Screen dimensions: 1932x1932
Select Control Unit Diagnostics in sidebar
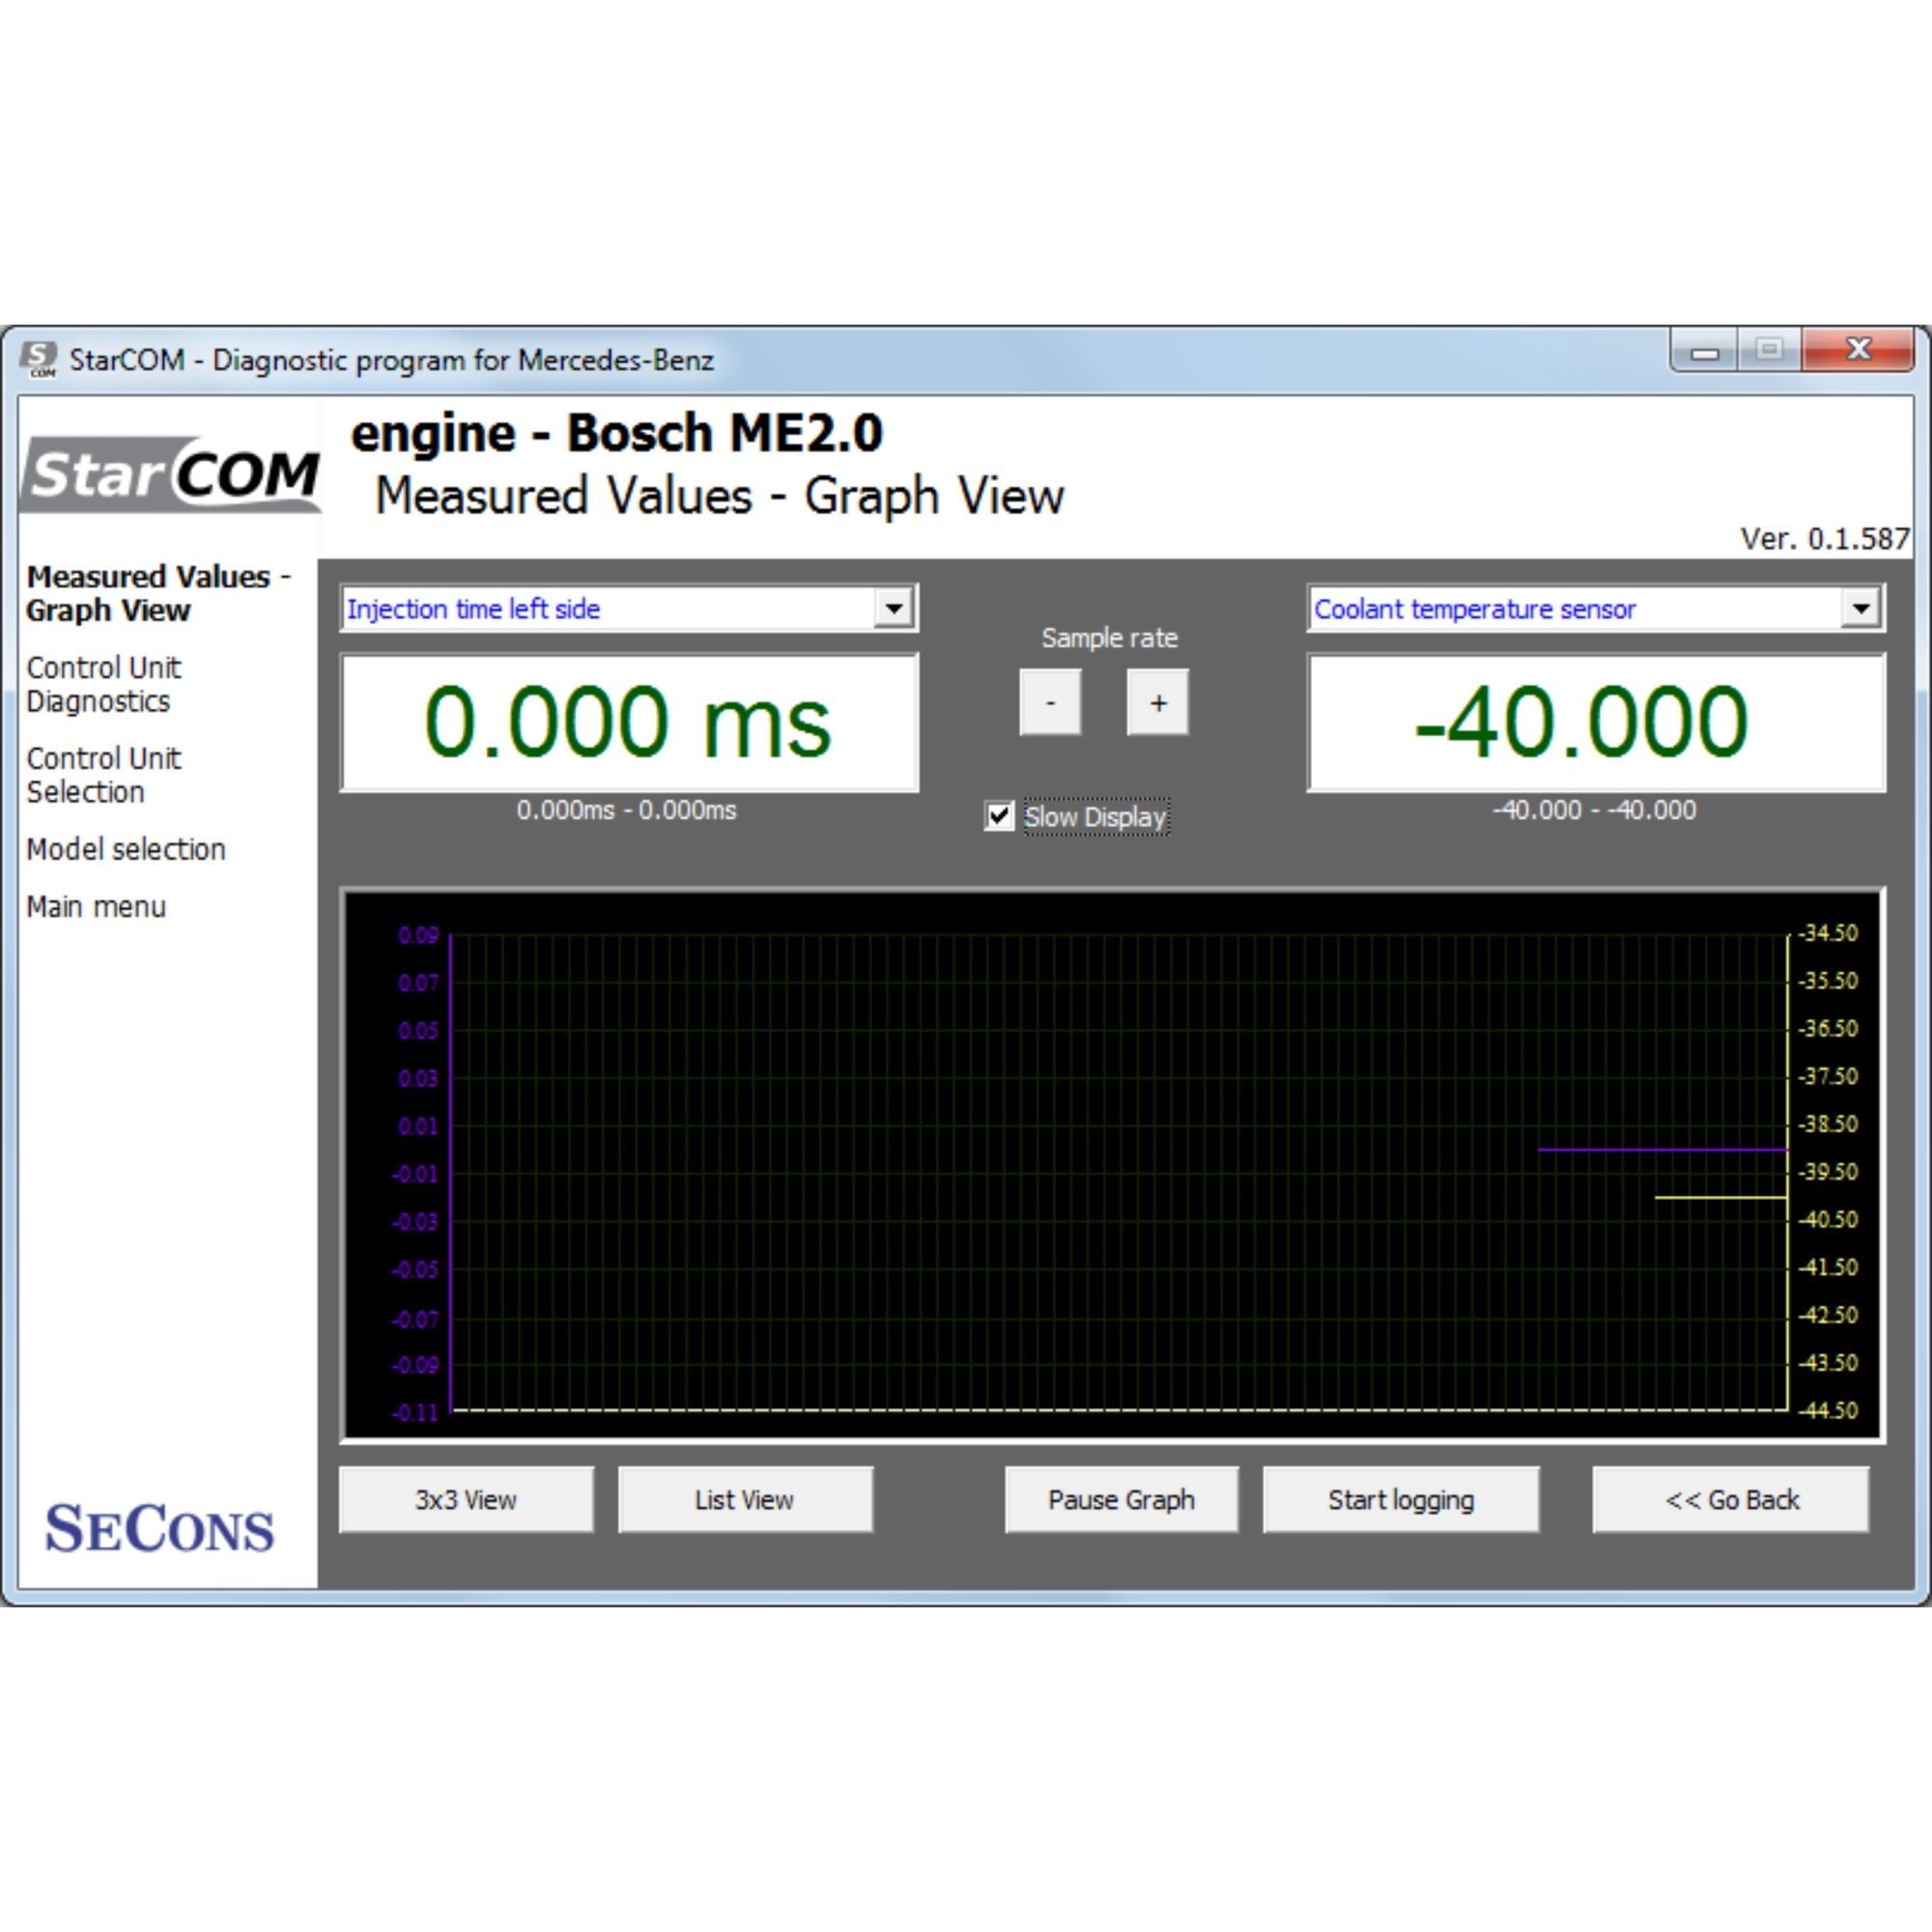coord(104,684)
